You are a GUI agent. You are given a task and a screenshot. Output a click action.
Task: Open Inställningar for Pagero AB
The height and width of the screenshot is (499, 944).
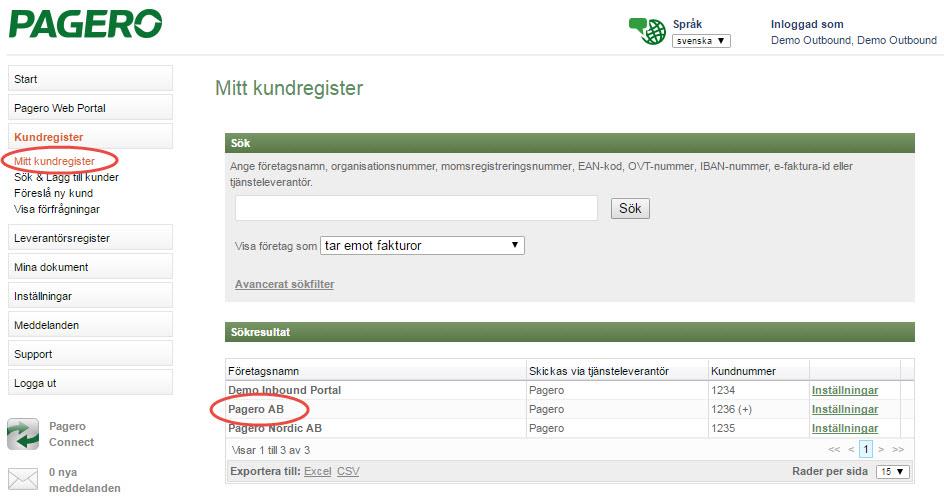[845, 409]
